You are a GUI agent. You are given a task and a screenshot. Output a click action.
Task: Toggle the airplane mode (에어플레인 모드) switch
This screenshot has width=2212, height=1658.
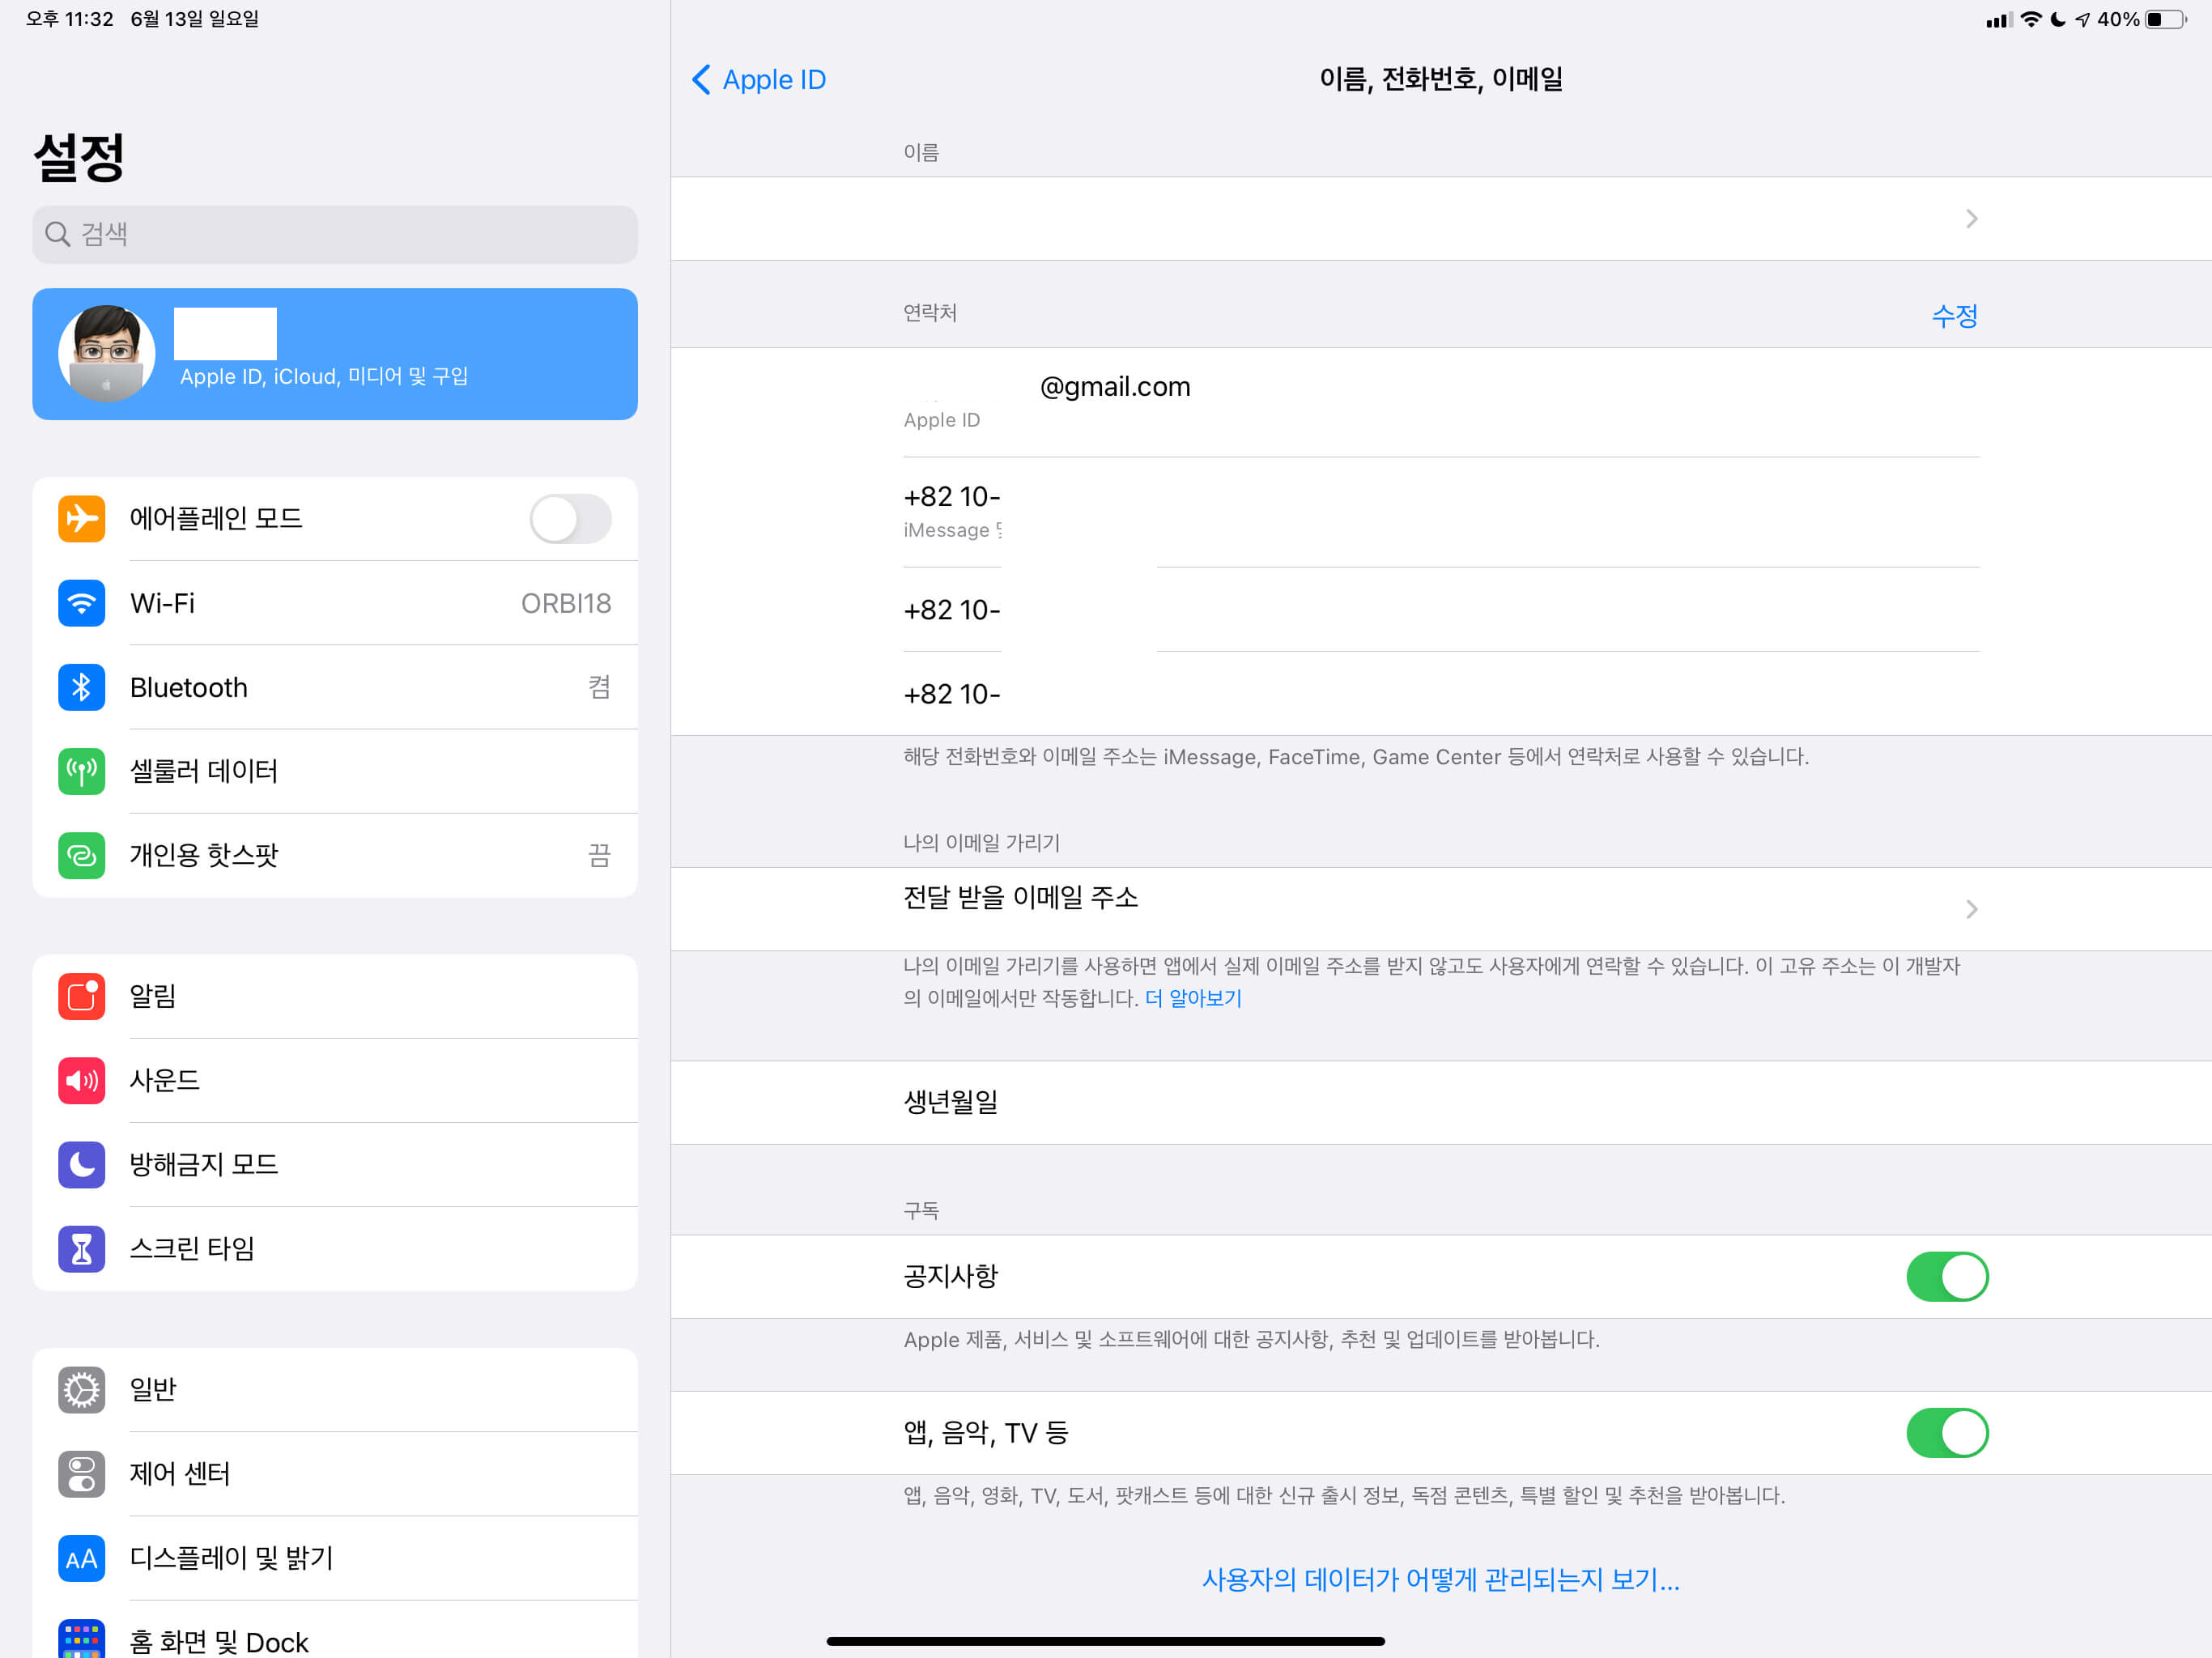click(570, 519)
